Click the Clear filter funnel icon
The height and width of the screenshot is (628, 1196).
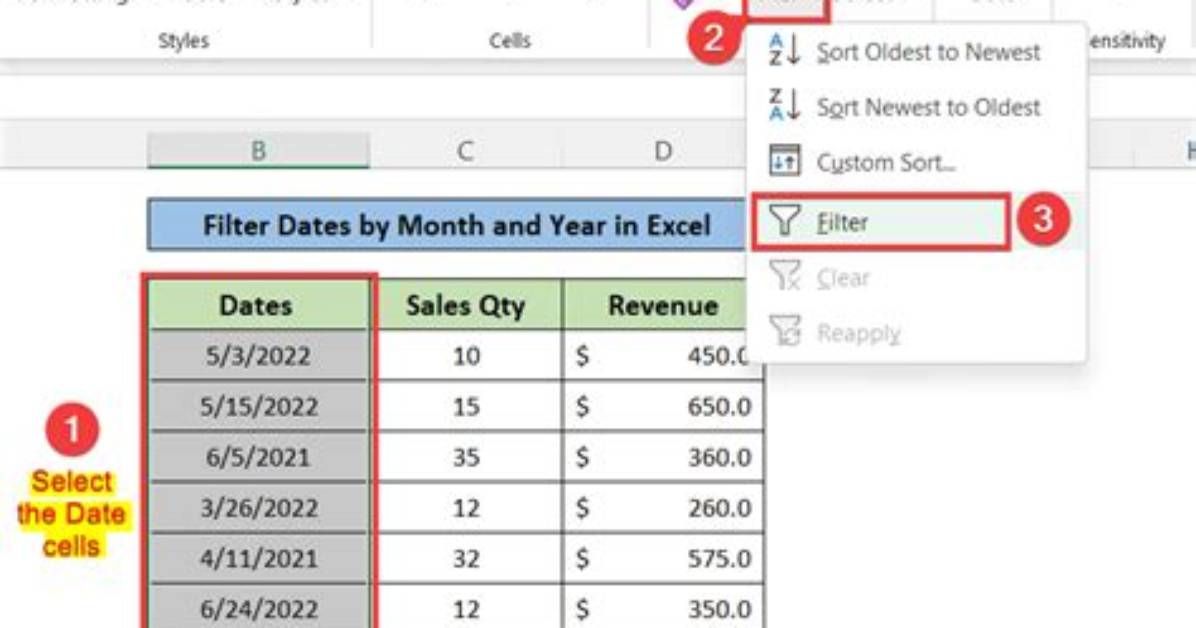[x=784, y=276]
